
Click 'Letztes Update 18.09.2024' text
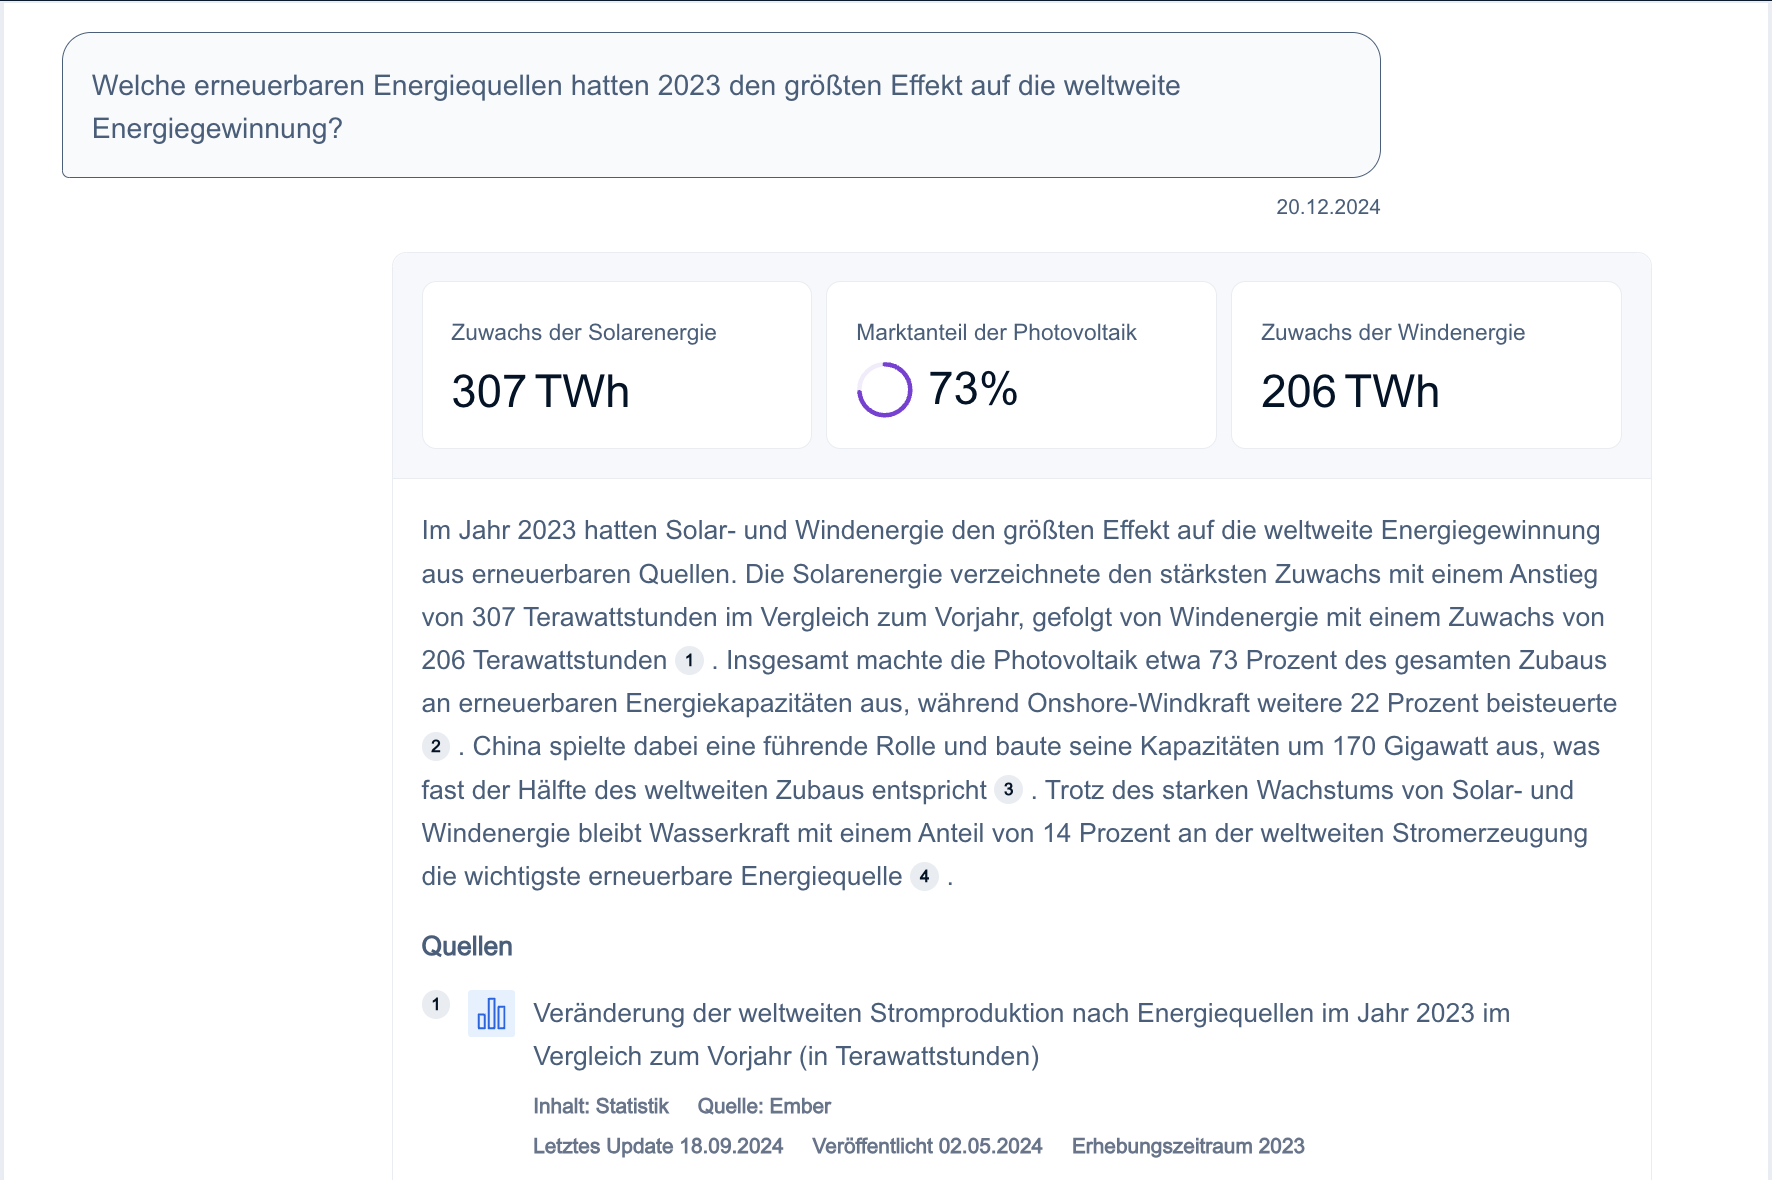click(x=658, y=1146)
